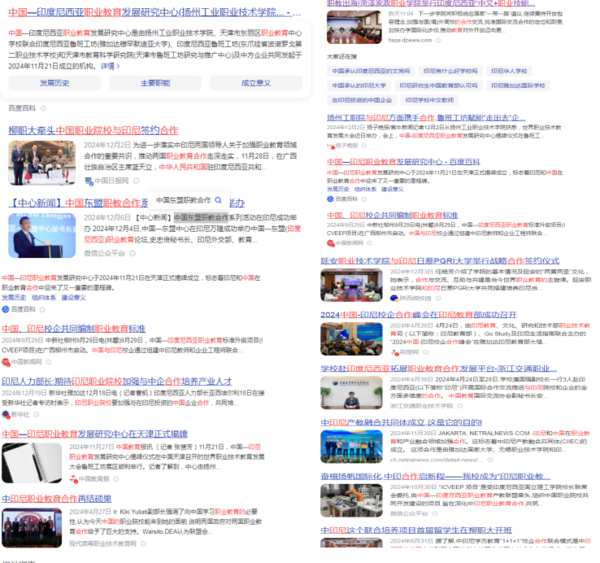Click the red 中国新闻网 icon in left column
The image size is (600, 563).
tap(5, 361)
